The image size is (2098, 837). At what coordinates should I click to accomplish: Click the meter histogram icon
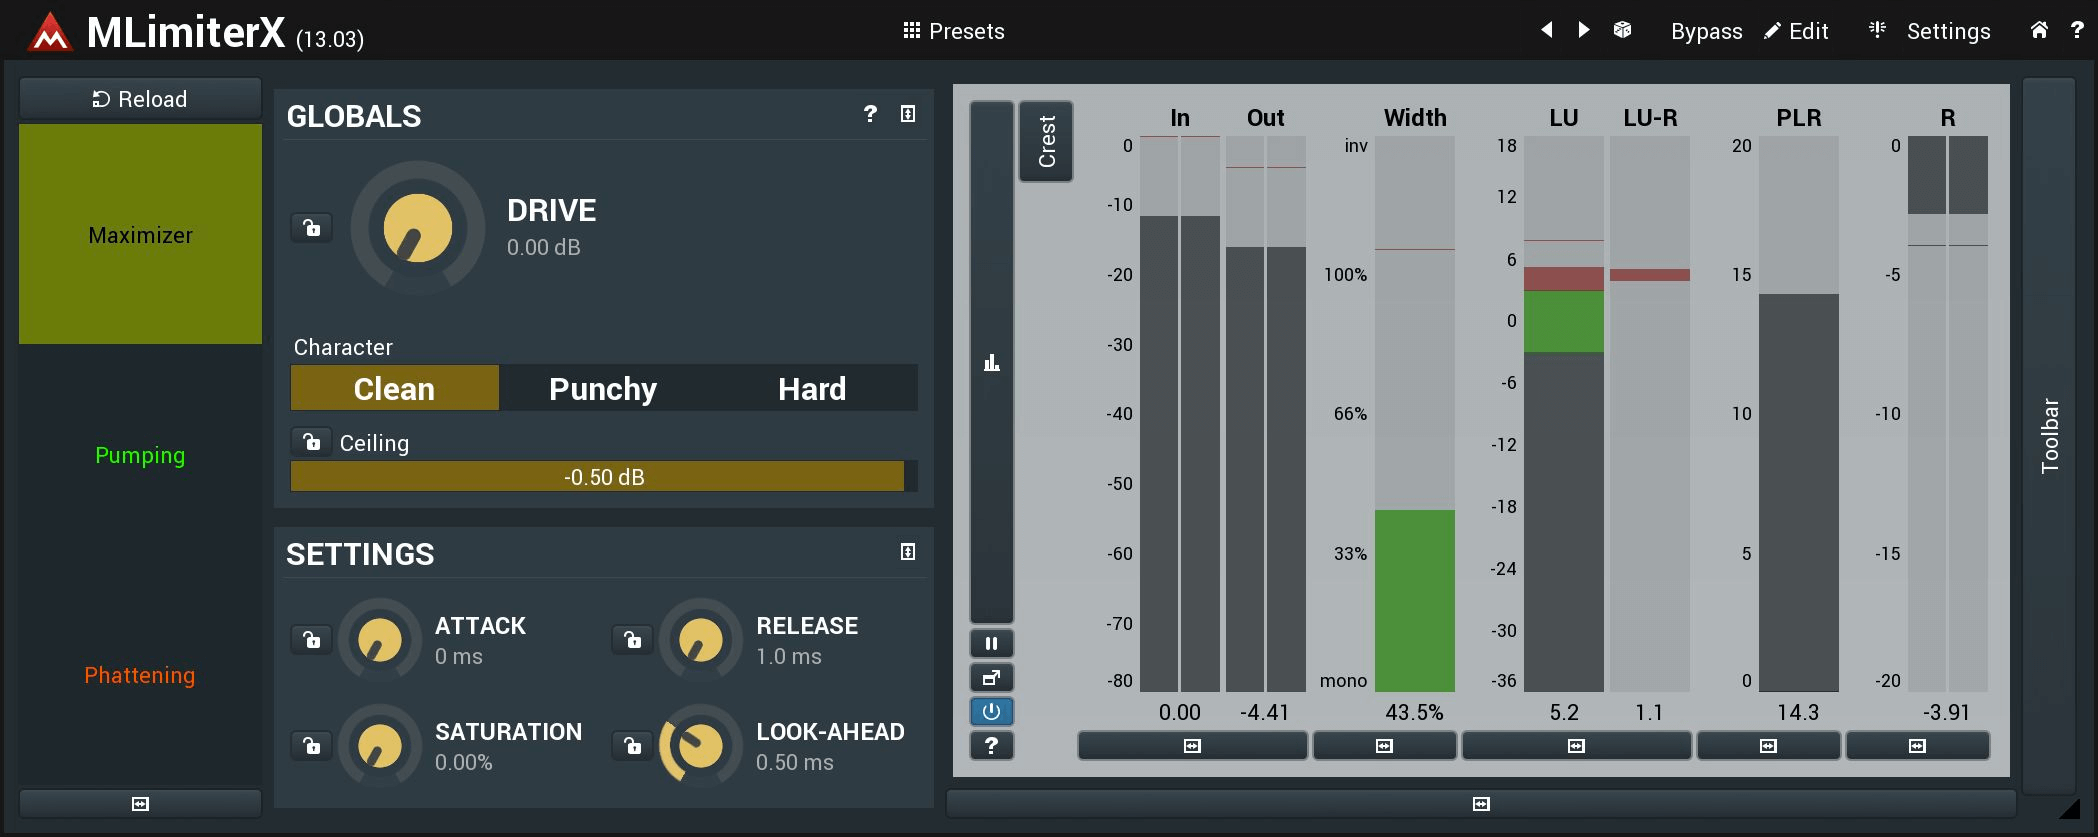coord(991,362)
